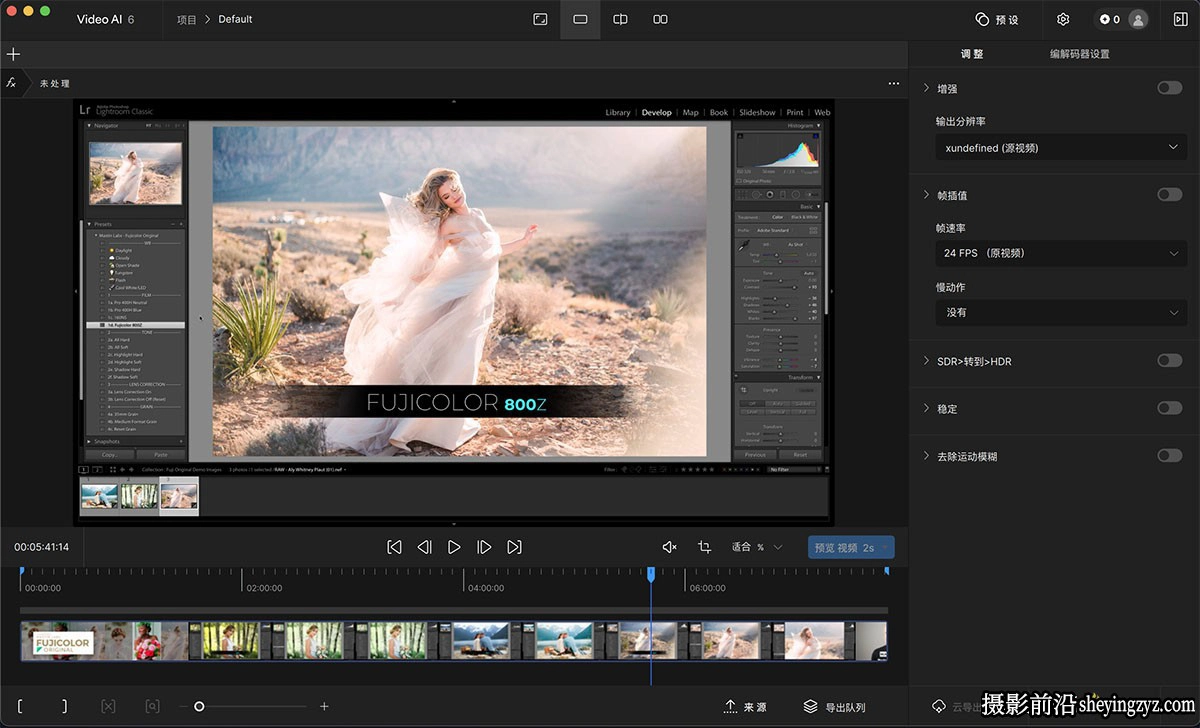Click the Fujicolor Original clip thumbnail
This screenshot has width=1200, height=728.
pos(62,641)
